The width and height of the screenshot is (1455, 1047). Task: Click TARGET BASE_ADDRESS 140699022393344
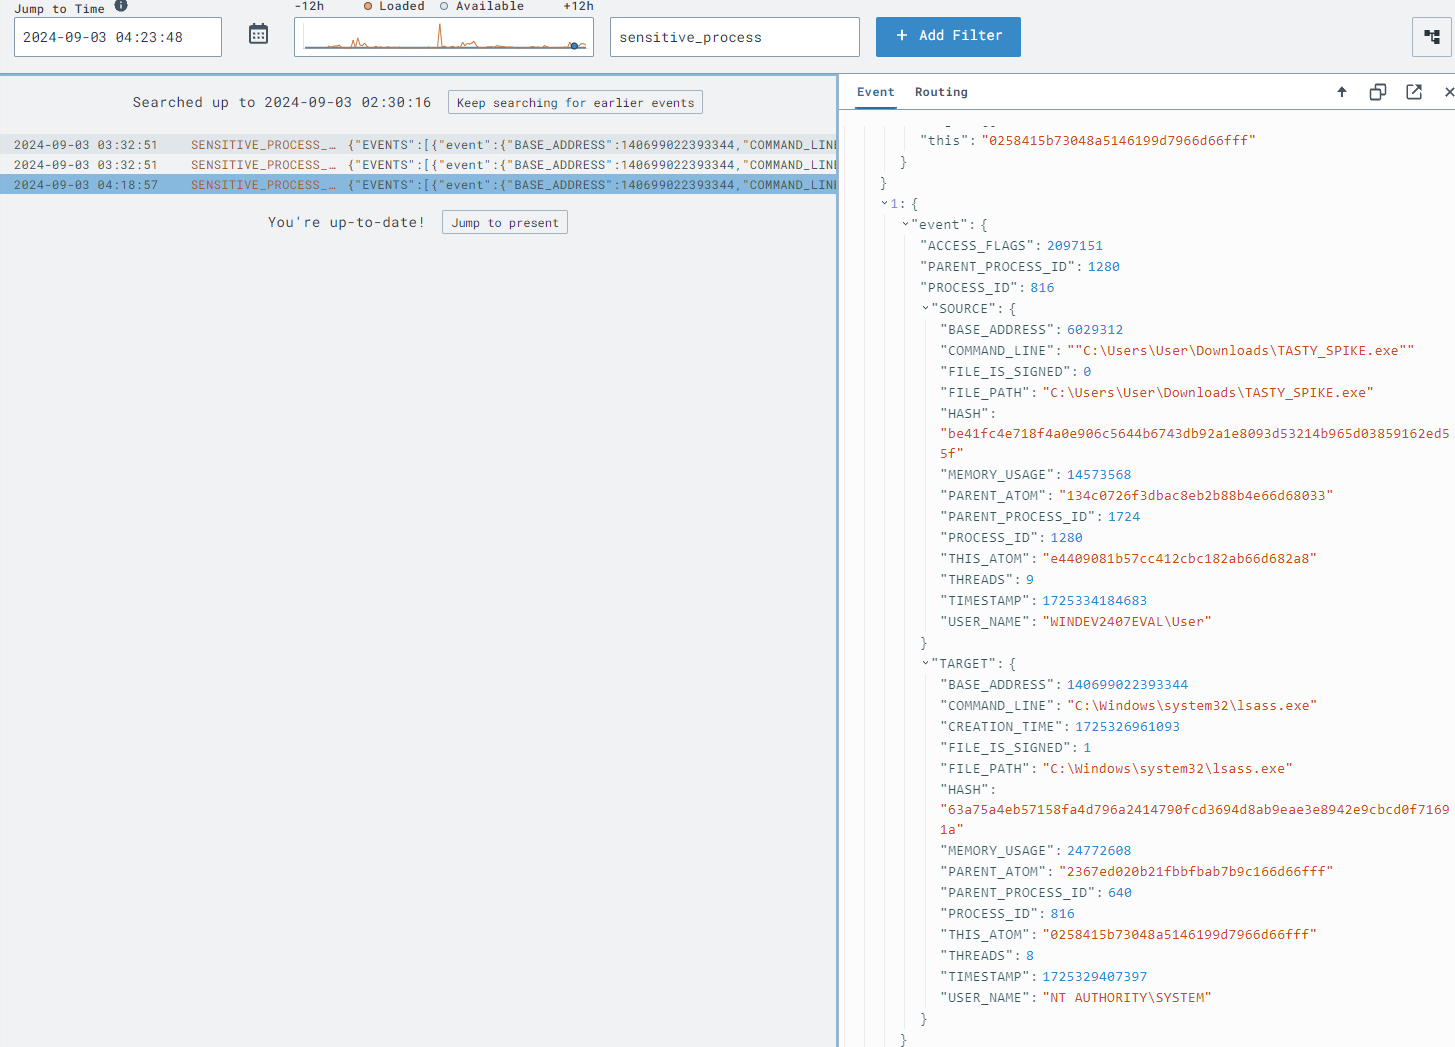[x=1127, y=685]
